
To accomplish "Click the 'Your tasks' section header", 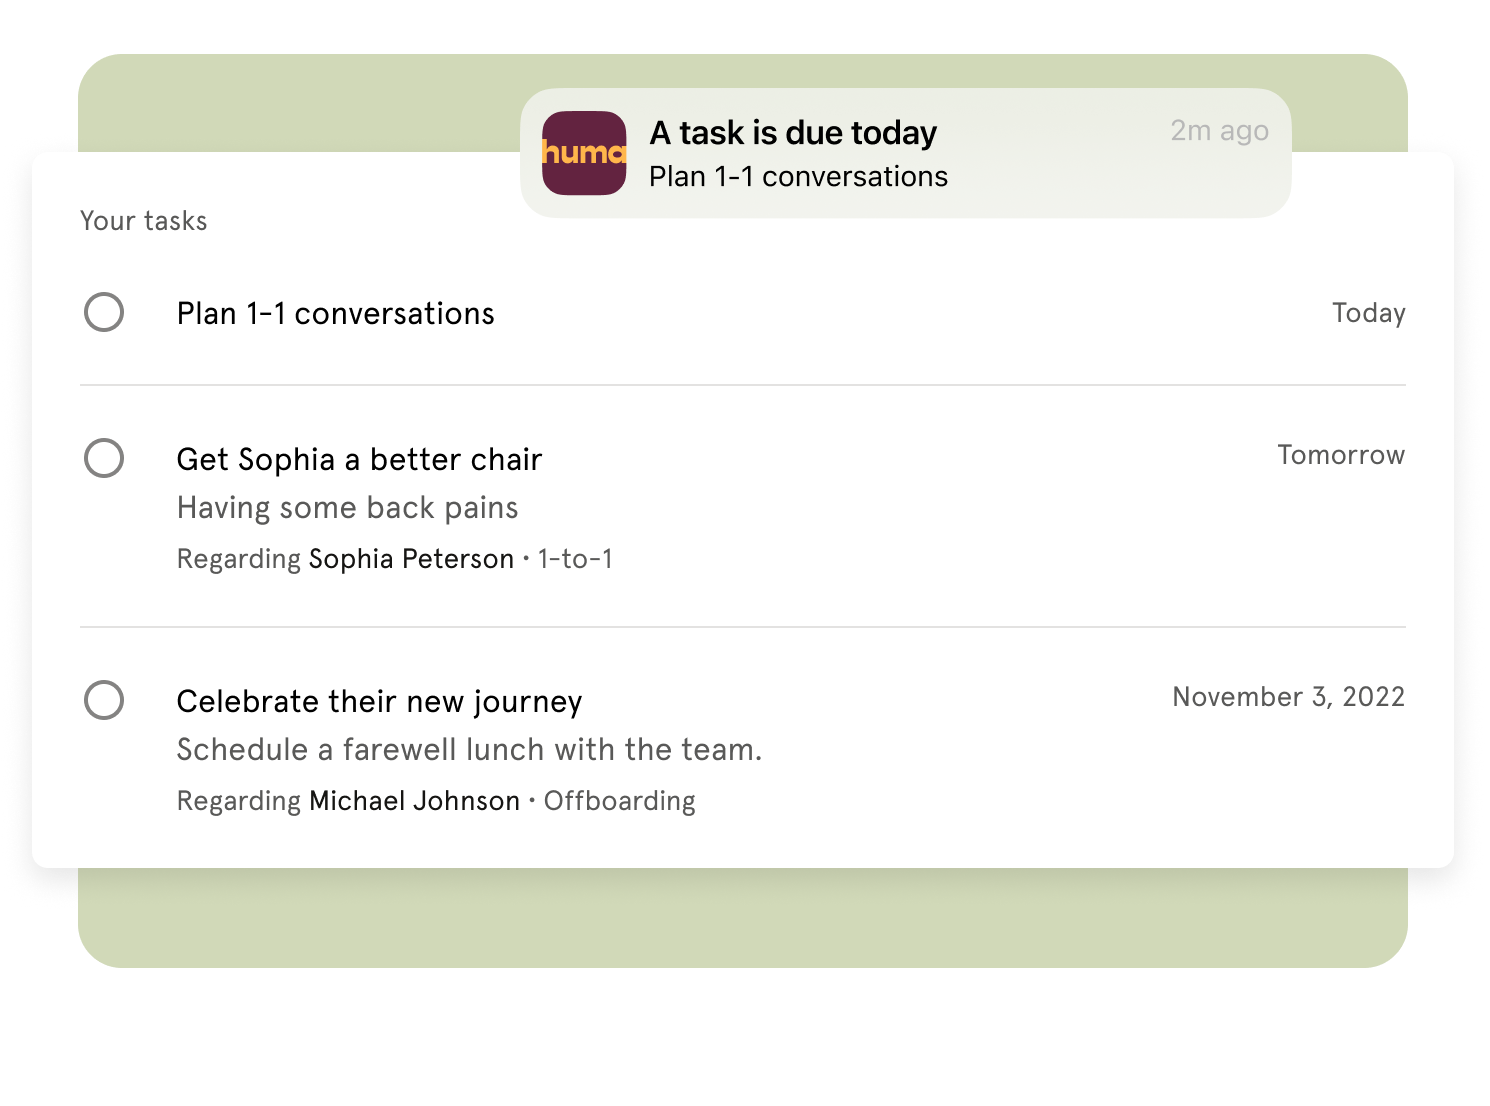I will point(144,220).
